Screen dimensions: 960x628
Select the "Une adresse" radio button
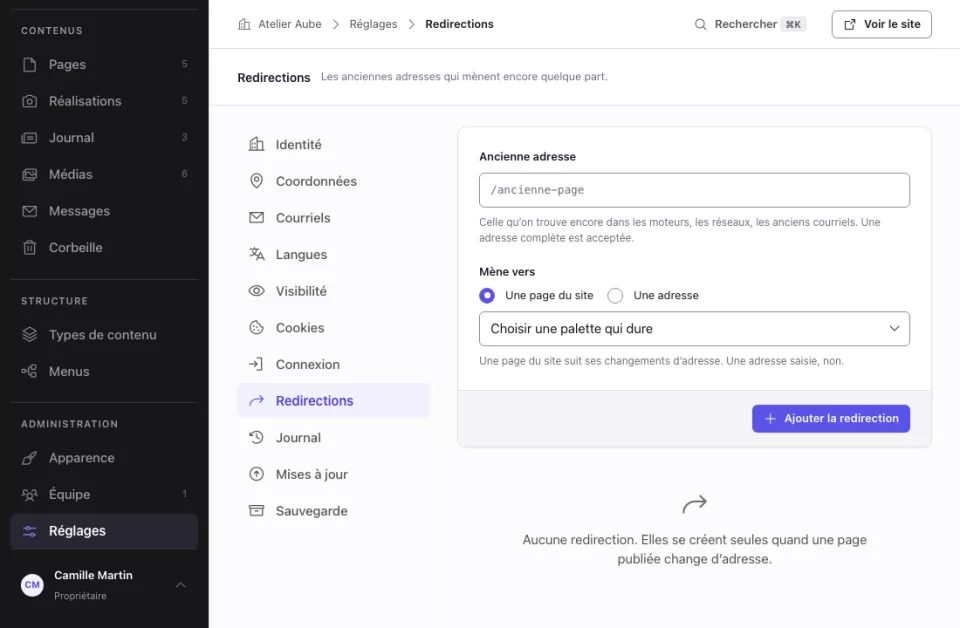click(x=615, y=296)
